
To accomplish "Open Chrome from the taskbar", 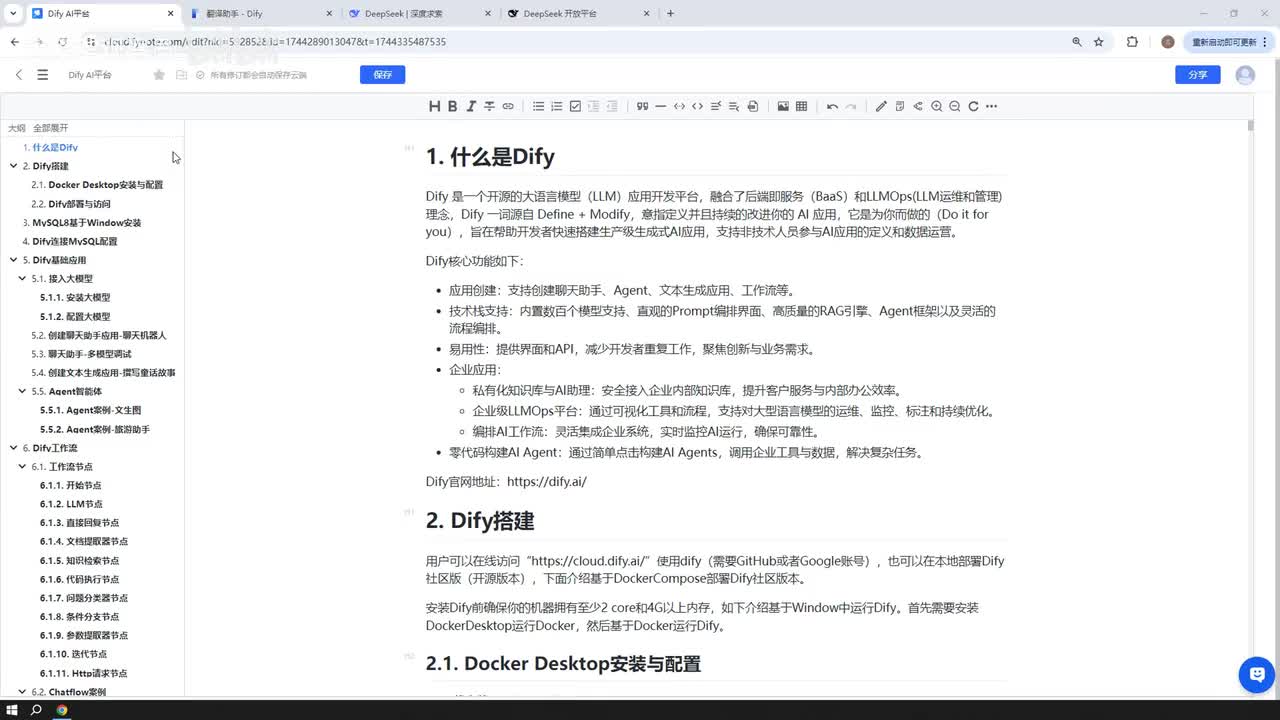I will point(62,710).
